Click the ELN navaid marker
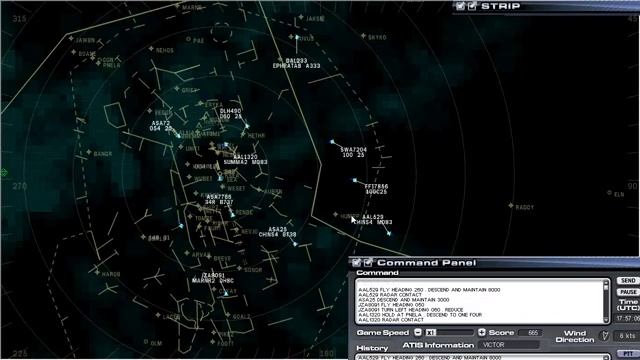 609,192
